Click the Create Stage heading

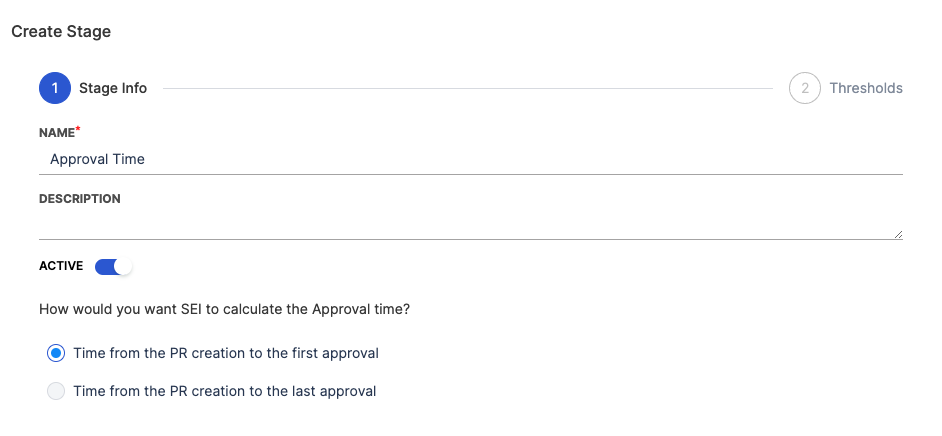click(61, 32)
